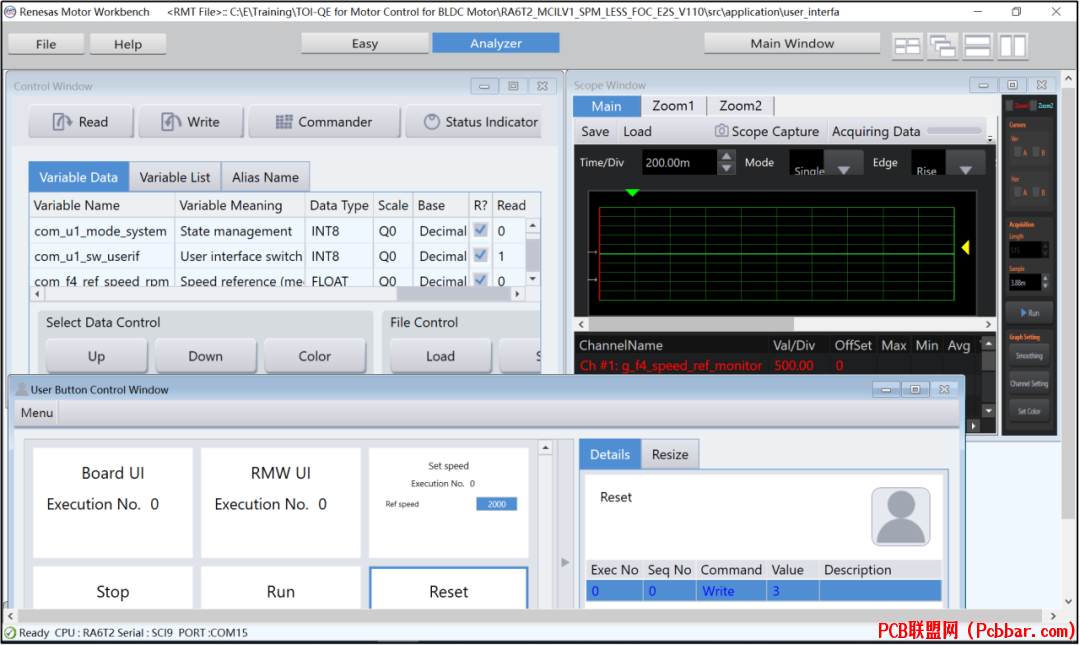The image size is (1080, 645).
Task: Click the small arrow expander beside button grid
Action: (x=565, y=562)
